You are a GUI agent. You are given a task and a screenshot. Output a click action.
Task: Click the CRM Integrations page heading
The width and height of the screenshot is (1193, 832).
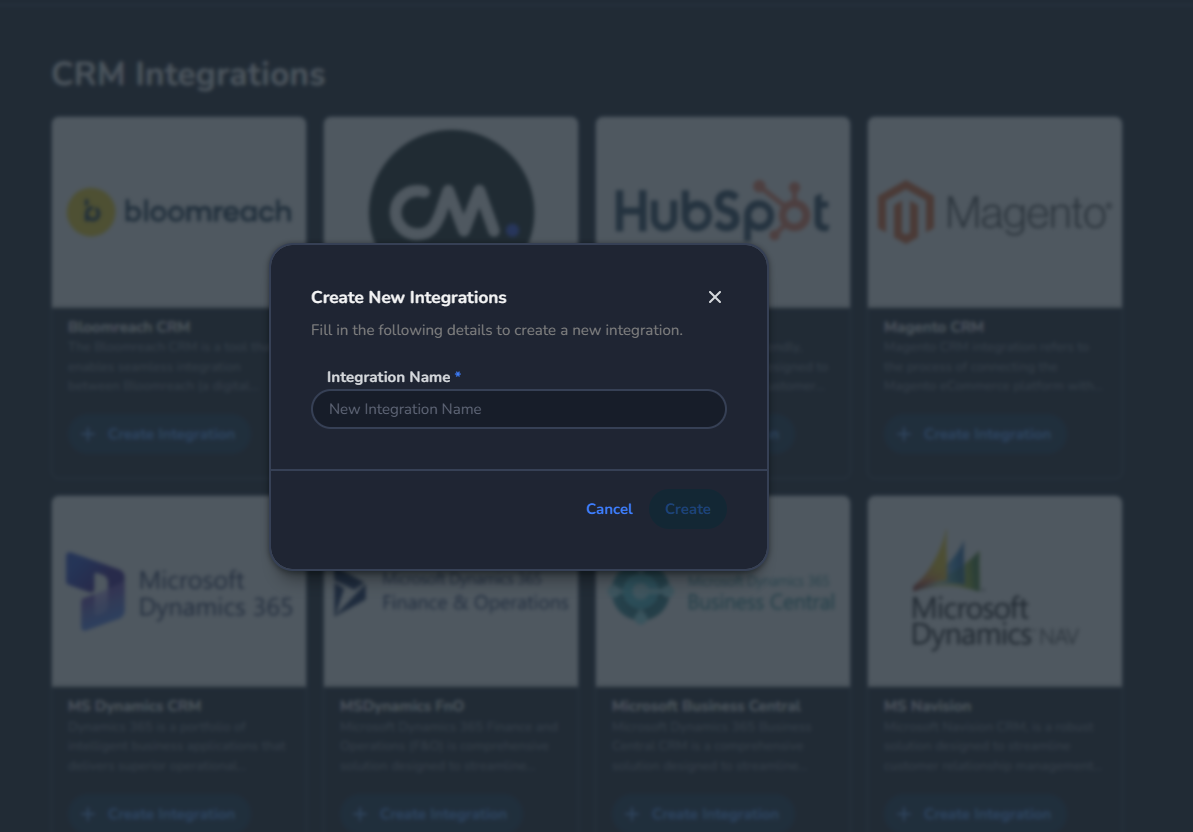(189, 75)
